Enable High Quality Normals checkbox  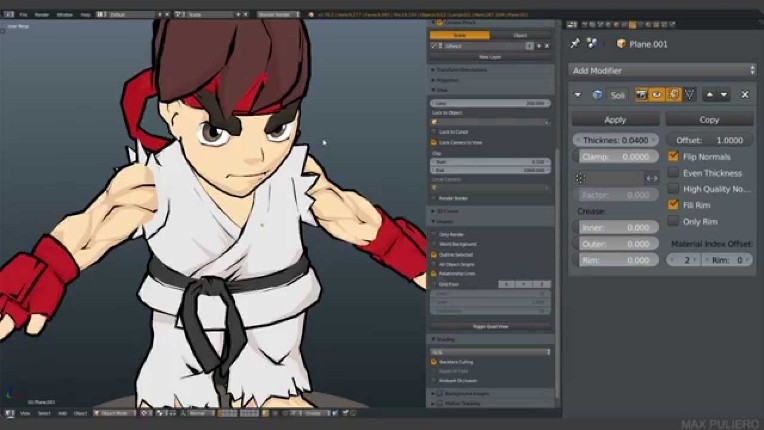[673, 188]
